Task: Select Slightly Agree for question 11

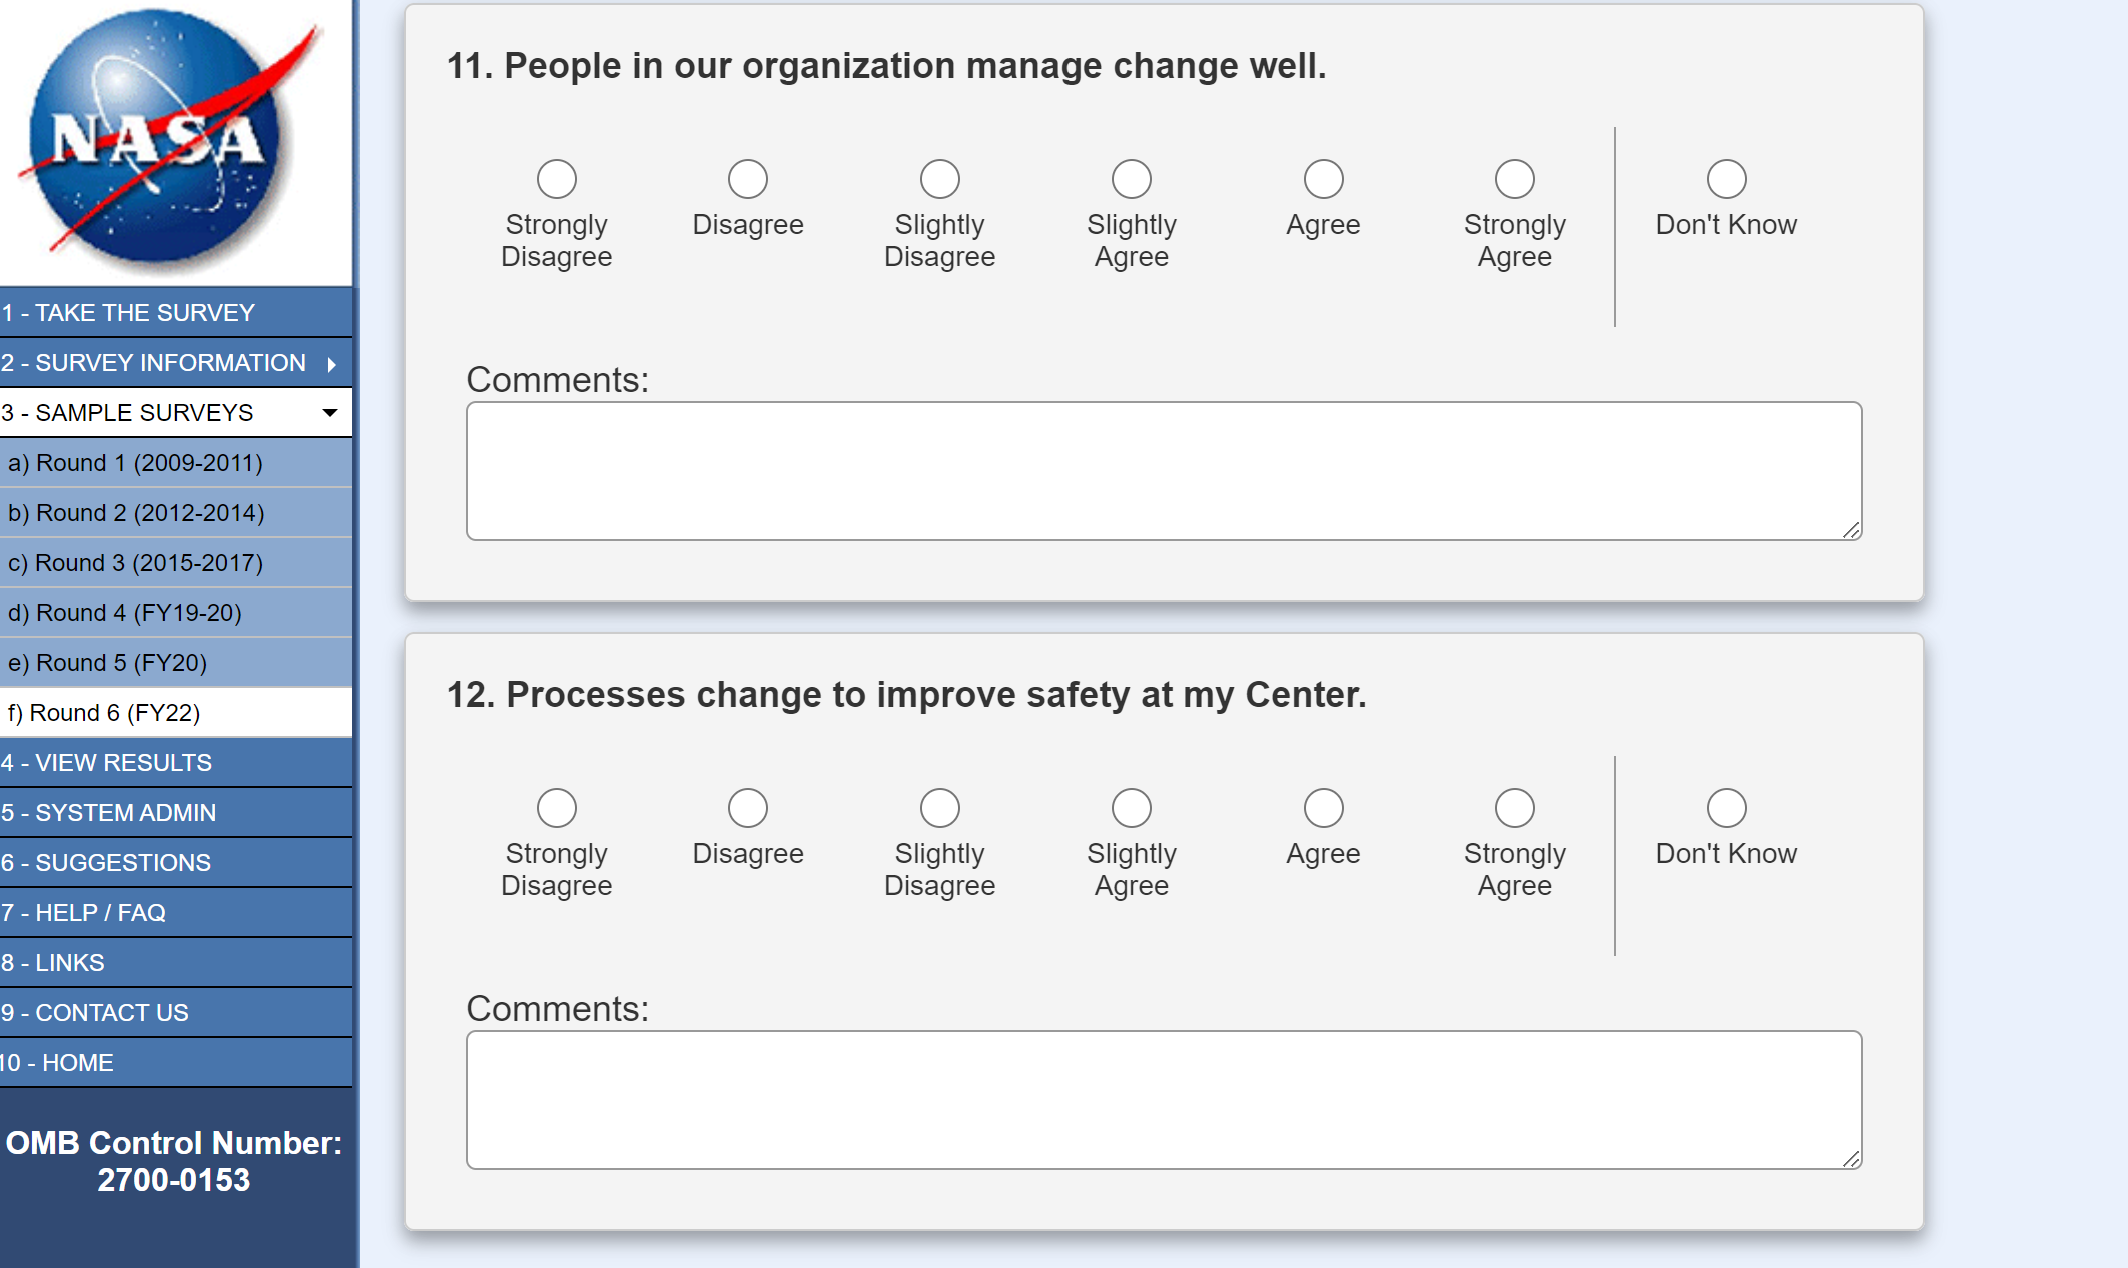Action: click(x=1132, y=180)
